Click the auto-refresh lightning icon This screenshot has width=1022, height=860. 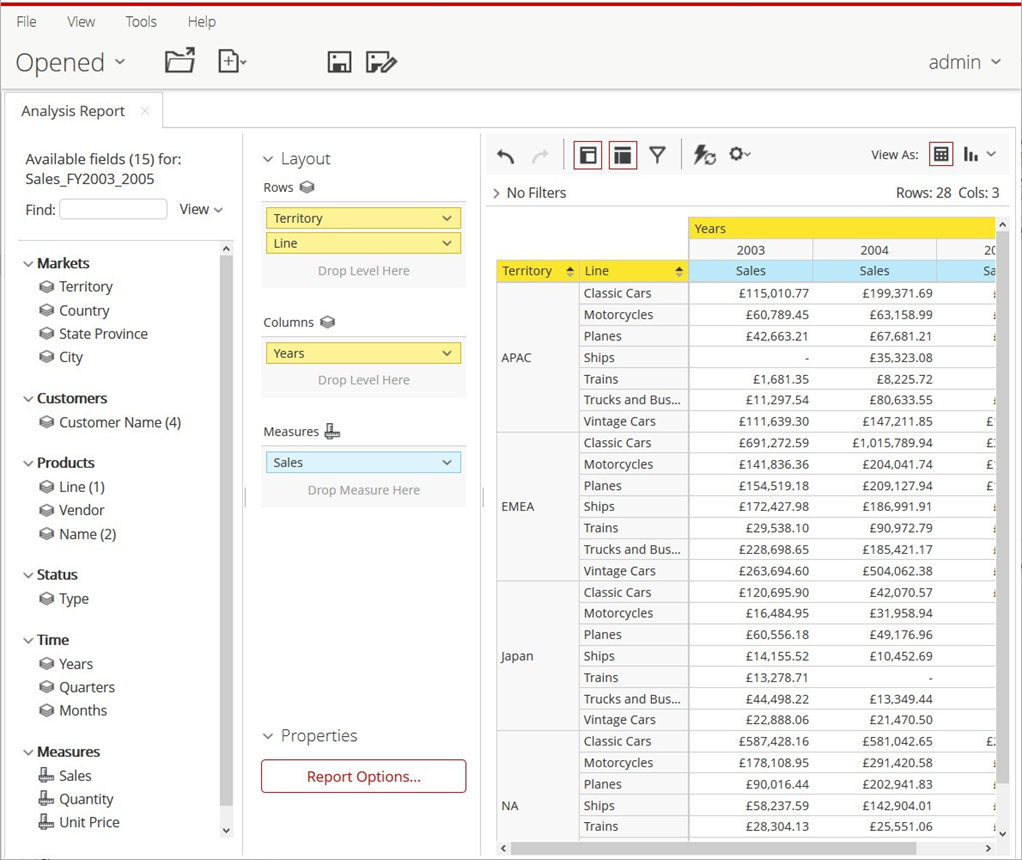point(704,155)
